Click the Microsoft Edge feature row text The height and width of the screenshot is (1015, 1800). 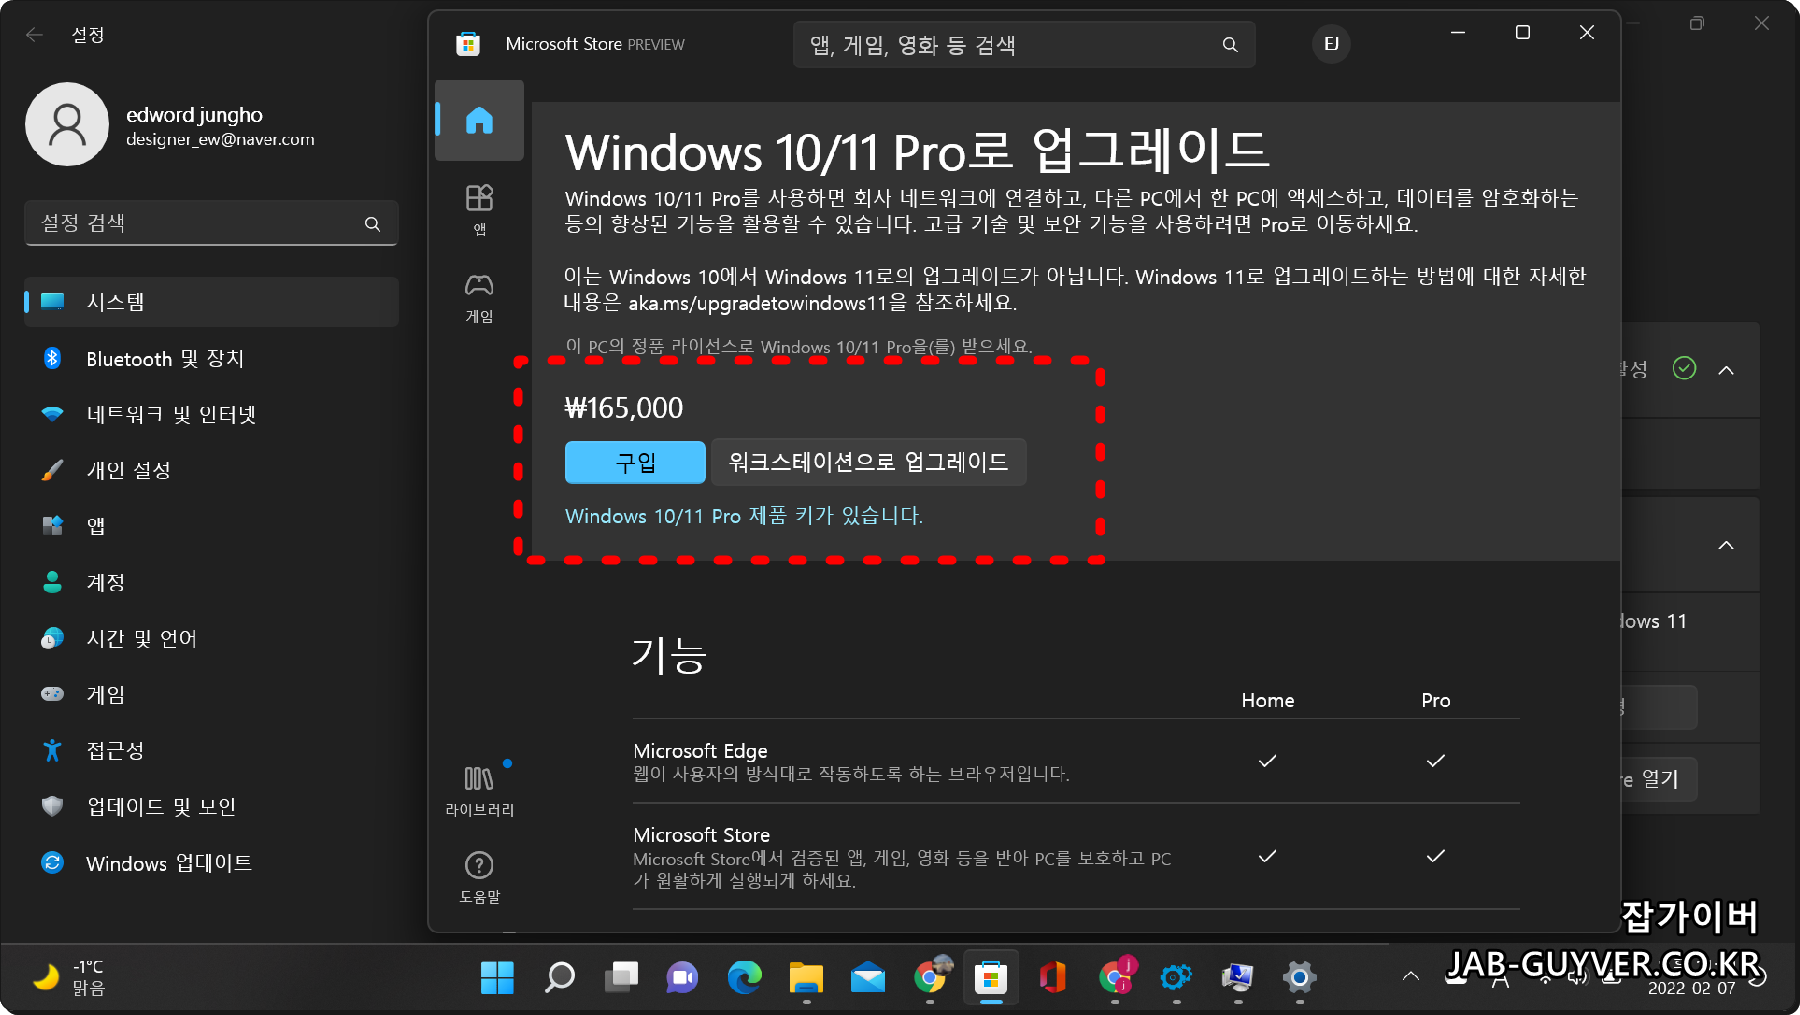[x=851, y=761]
